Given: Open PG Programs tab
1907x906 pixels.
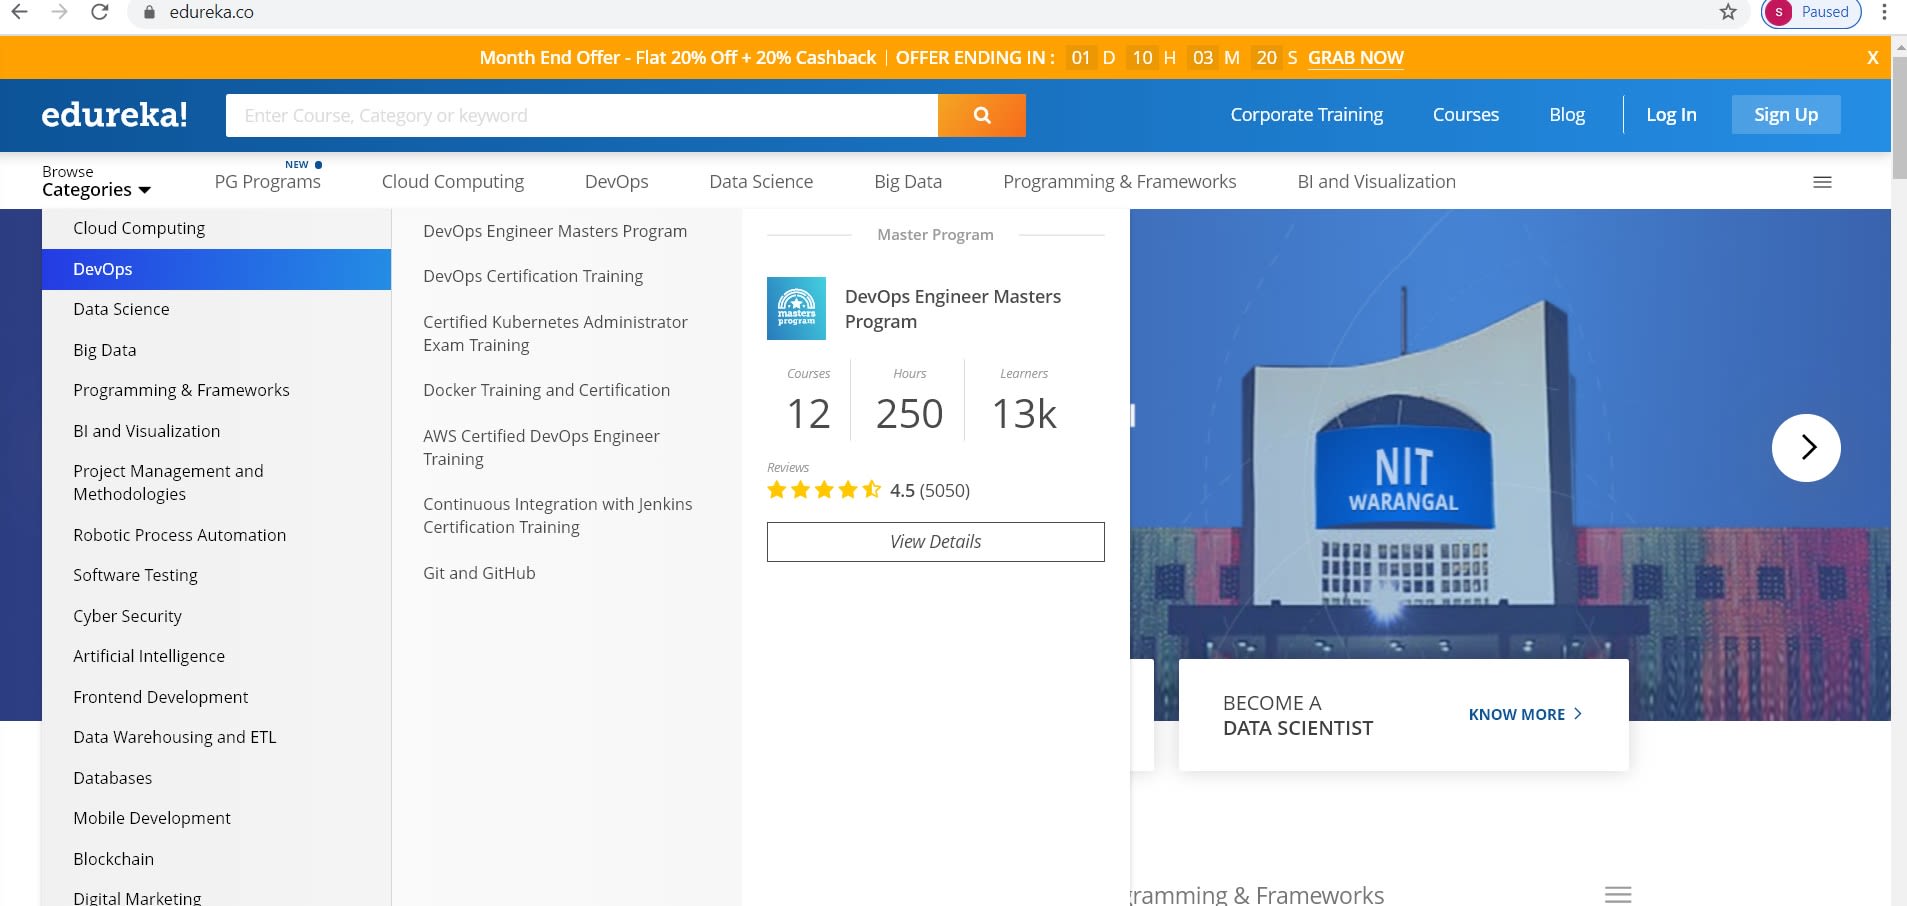Looking at the screenshot, I should (x=268, y=181).
